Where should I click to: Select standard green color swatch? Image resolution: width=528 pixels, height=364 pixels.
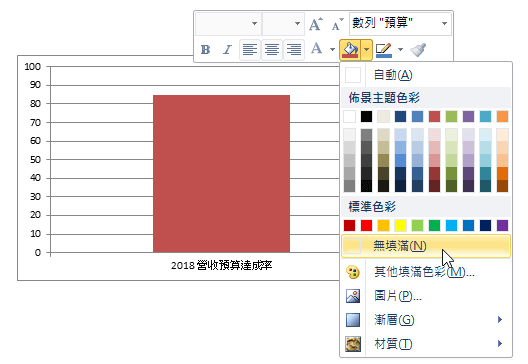tap(434, 225)
